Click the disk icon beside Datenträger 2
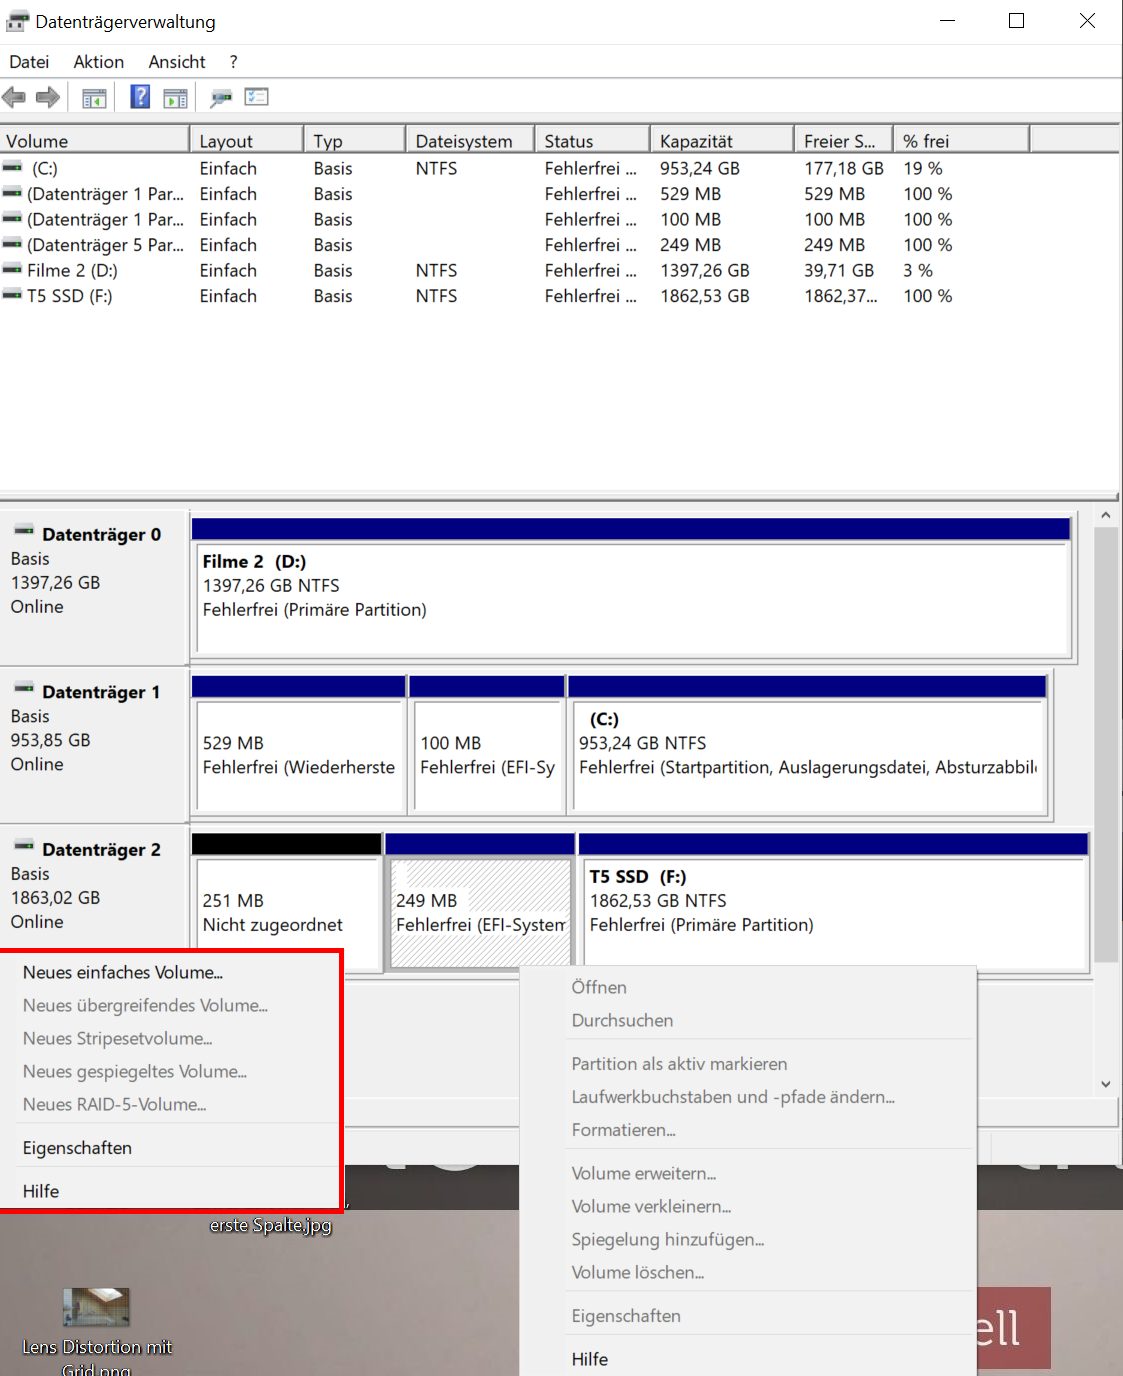The height and width of the screenshot is (1376, 1123). 24,846
